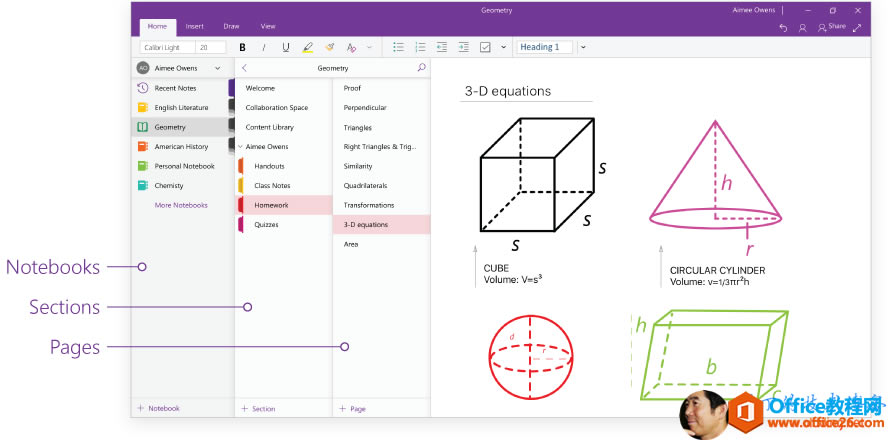Increase the paragraph indent
The height and width of the screenshot is (440, 891).
point(463,47)
